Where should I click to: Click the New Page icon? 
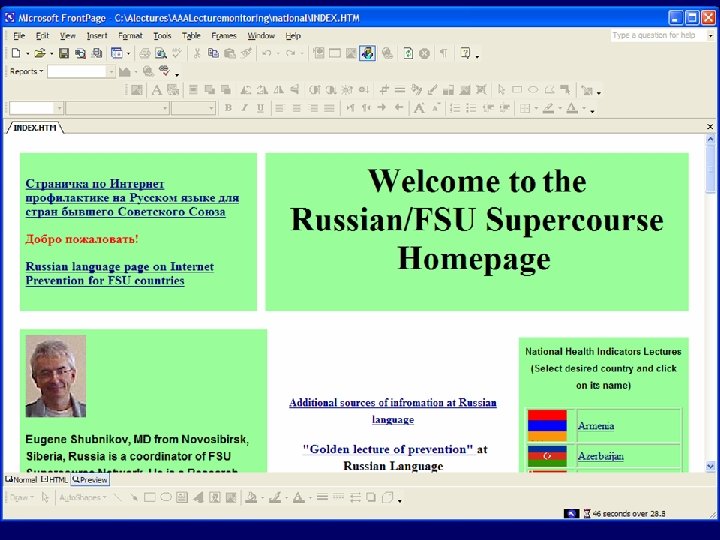click(16, 53)
